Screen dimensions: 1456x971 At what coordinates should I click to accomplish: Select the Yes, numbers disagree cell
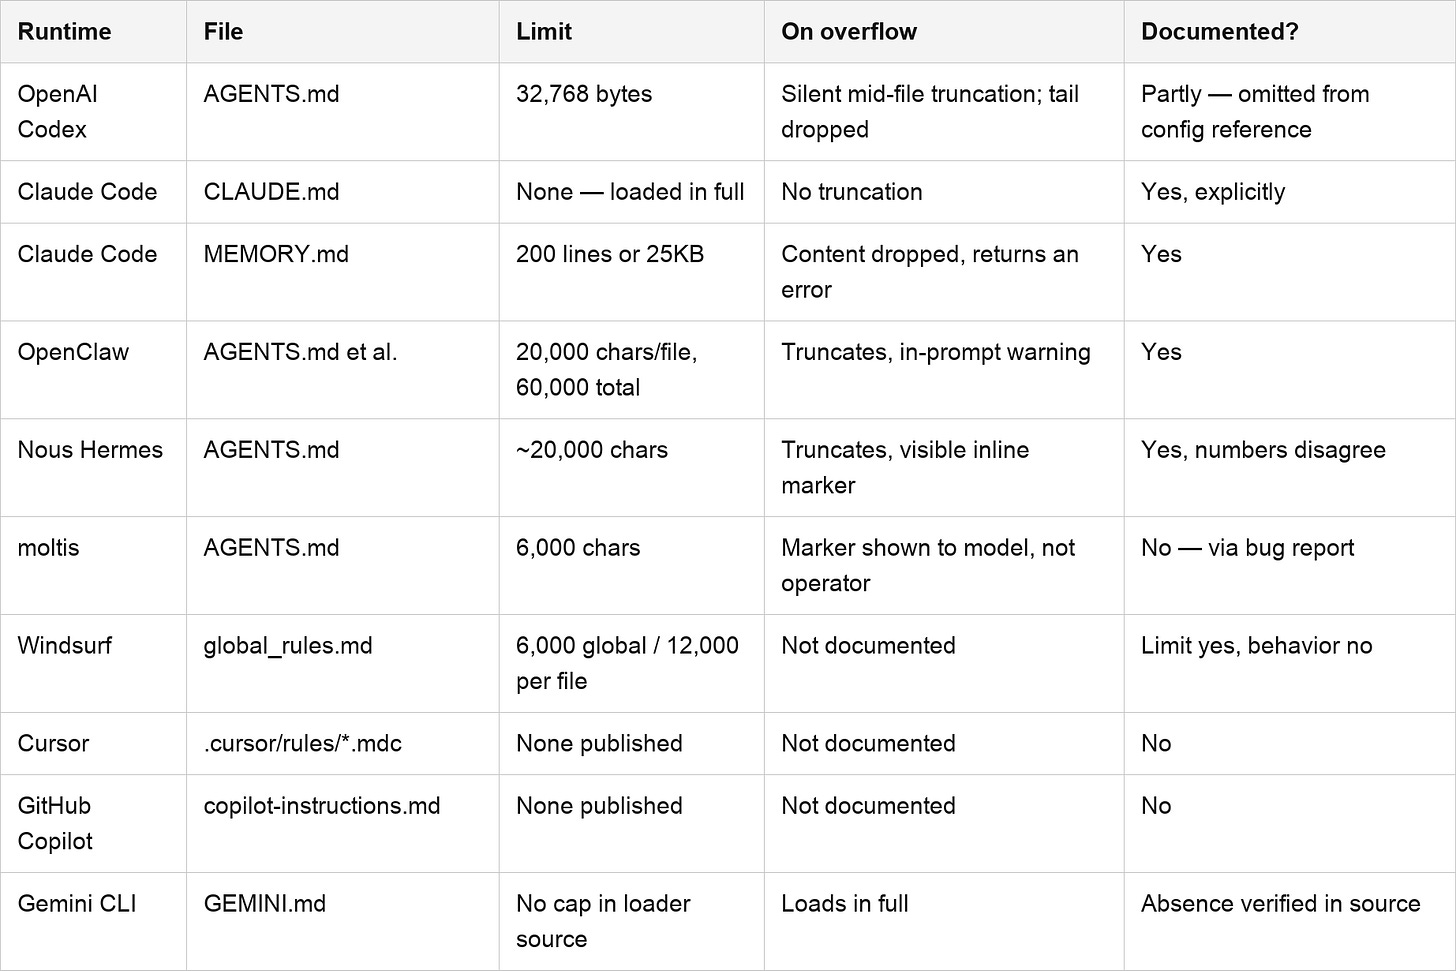pyautogui.click(x=1290, y=468)
